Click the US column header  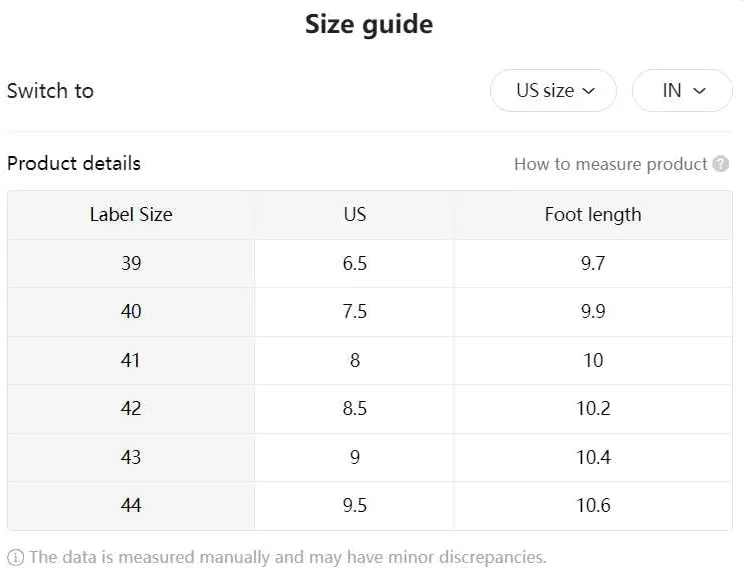pos(354,215)
